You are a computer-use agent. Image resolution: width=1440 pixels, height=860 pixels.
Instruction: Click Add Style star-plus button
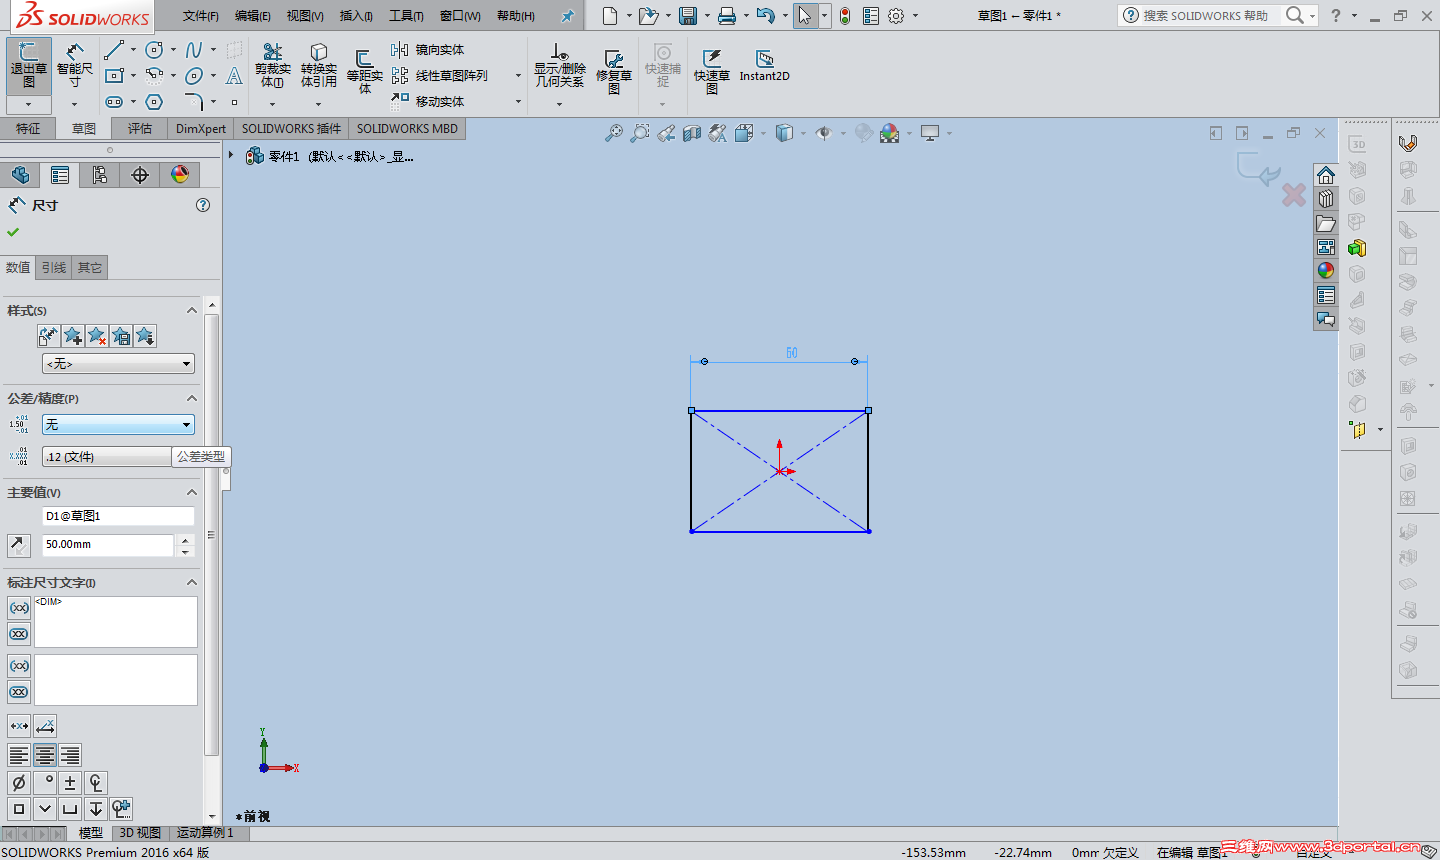tap(73, 336)
